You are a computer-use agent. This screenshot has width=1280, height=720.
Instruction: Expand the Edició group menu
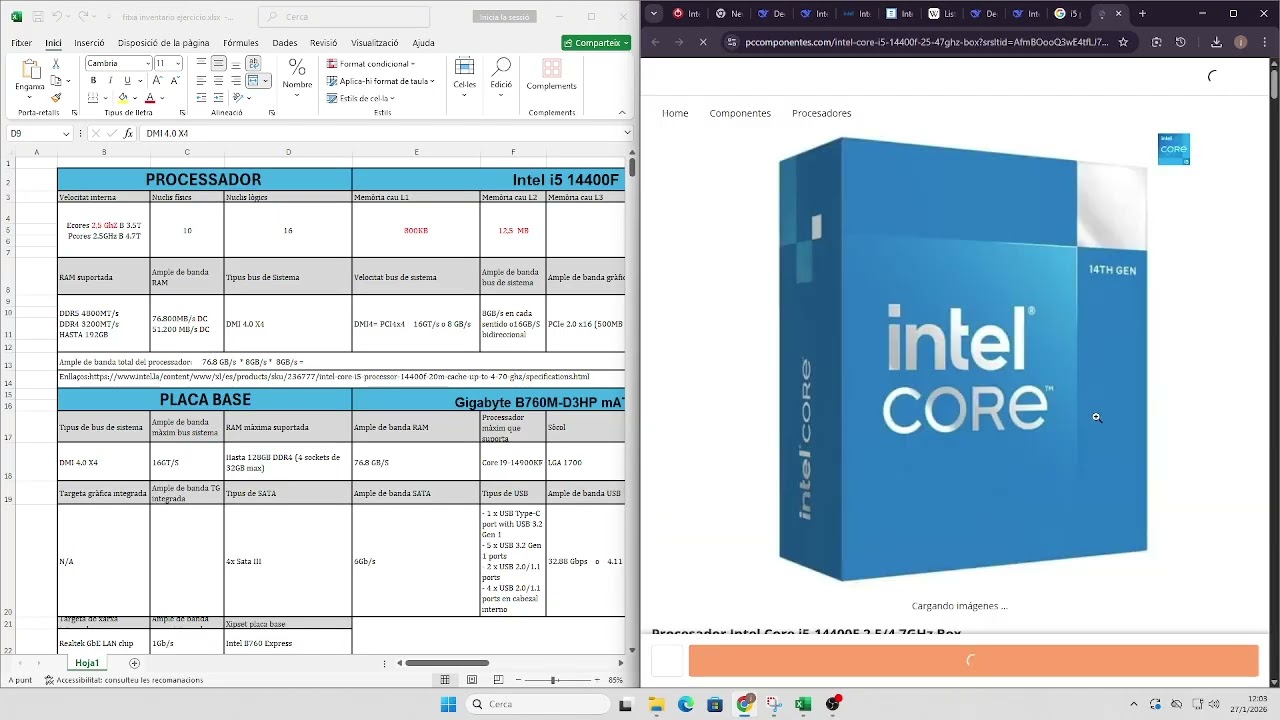(x=501, y=74)
